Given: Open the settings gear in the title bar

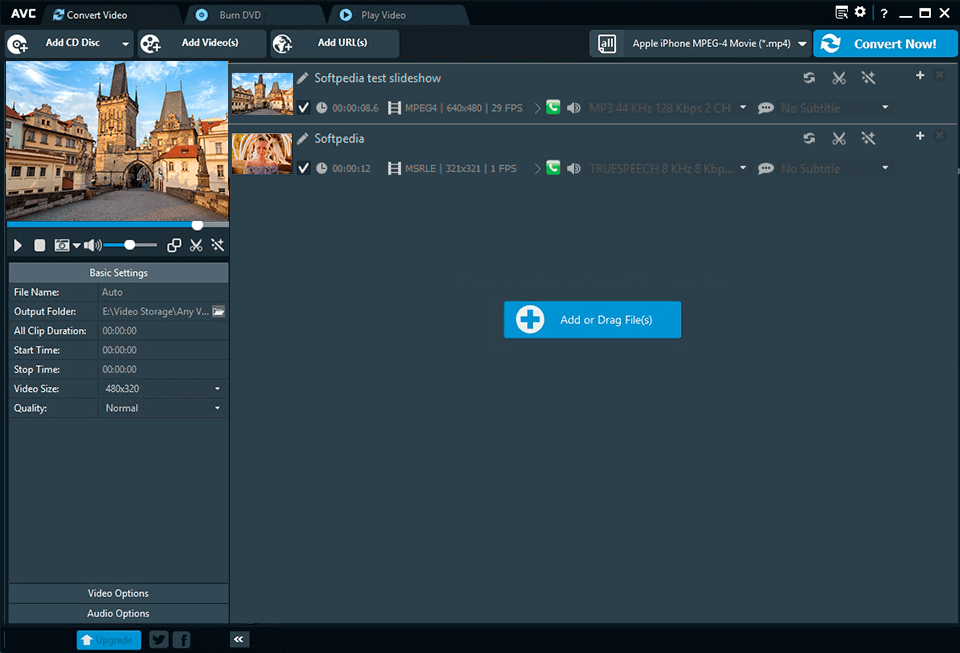Looking at the screenshot, I should (x=858, y=12).
